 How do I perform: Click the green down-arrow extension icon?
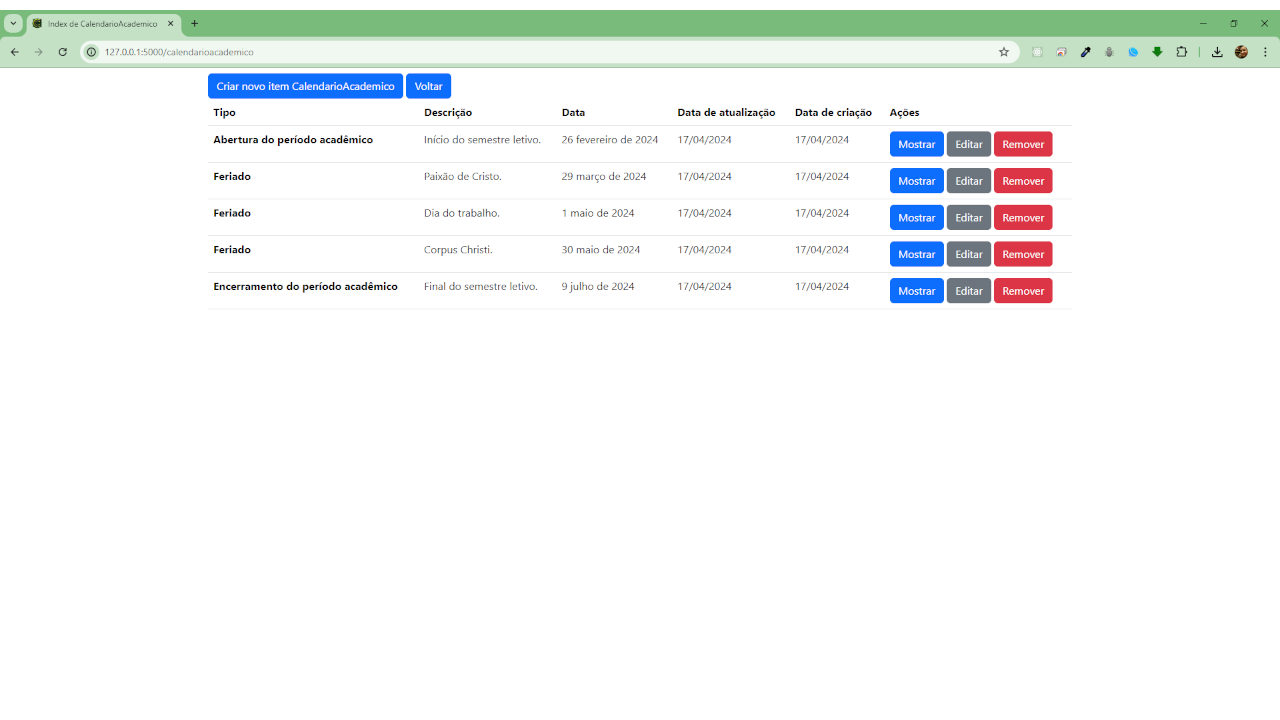coord(1157,52)
